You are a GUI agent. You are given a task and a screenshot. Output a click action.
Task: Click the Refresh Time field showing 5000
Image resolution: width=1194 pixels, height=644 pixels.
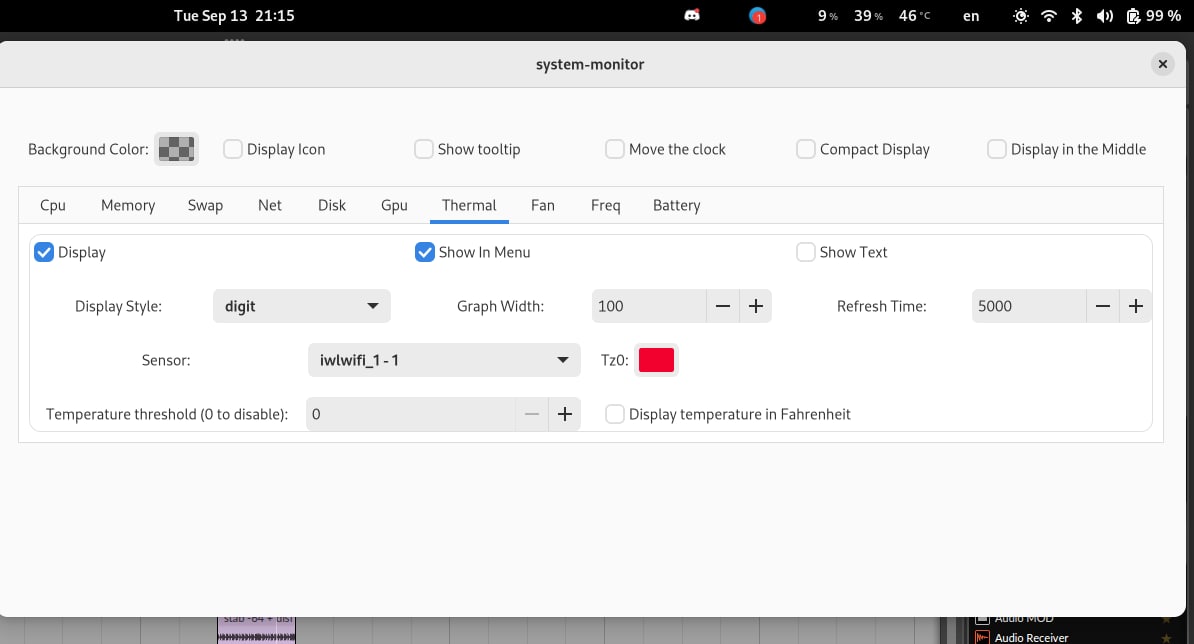[1029, 306]
